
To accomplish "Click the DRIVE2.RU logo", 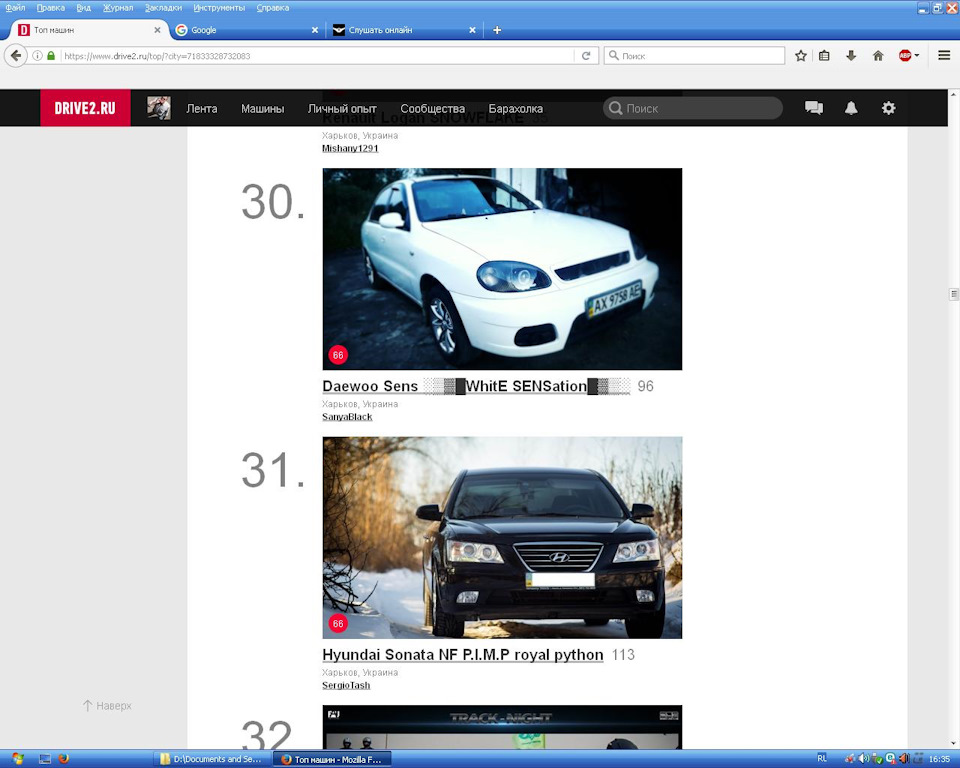I will 85,108.
